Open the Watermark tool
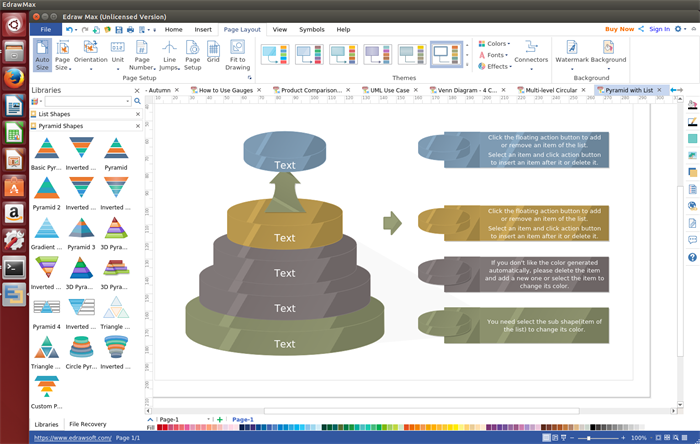Screen dimensions: 700x444 [573, 53]
